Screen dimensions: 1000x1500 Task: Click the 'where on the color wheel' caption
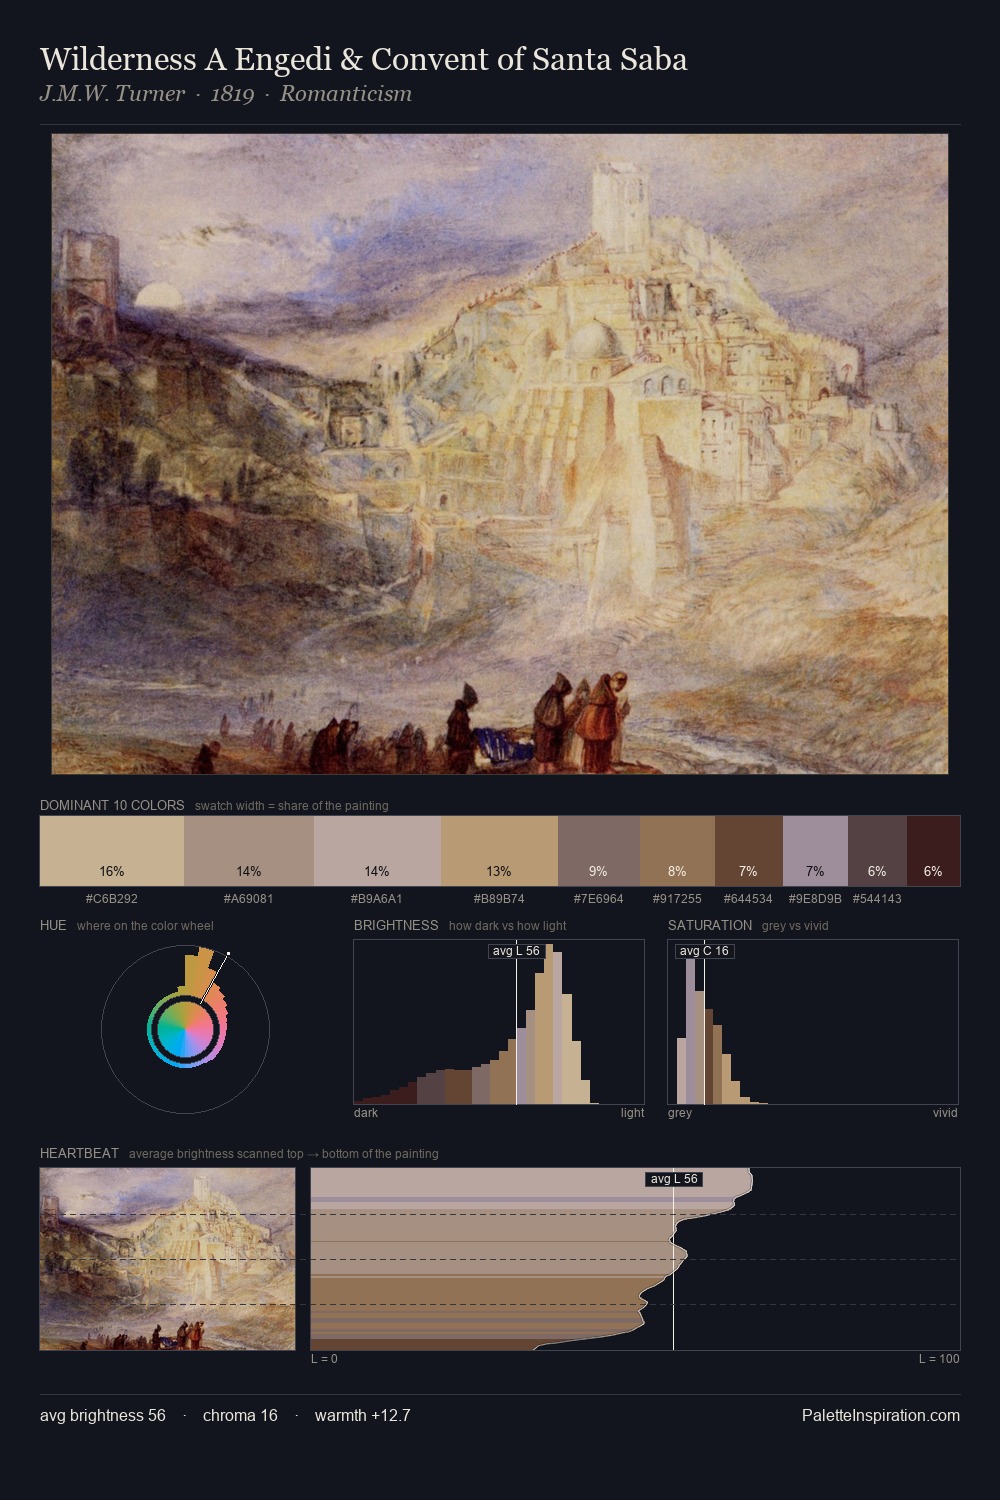[x=145, y=926]
